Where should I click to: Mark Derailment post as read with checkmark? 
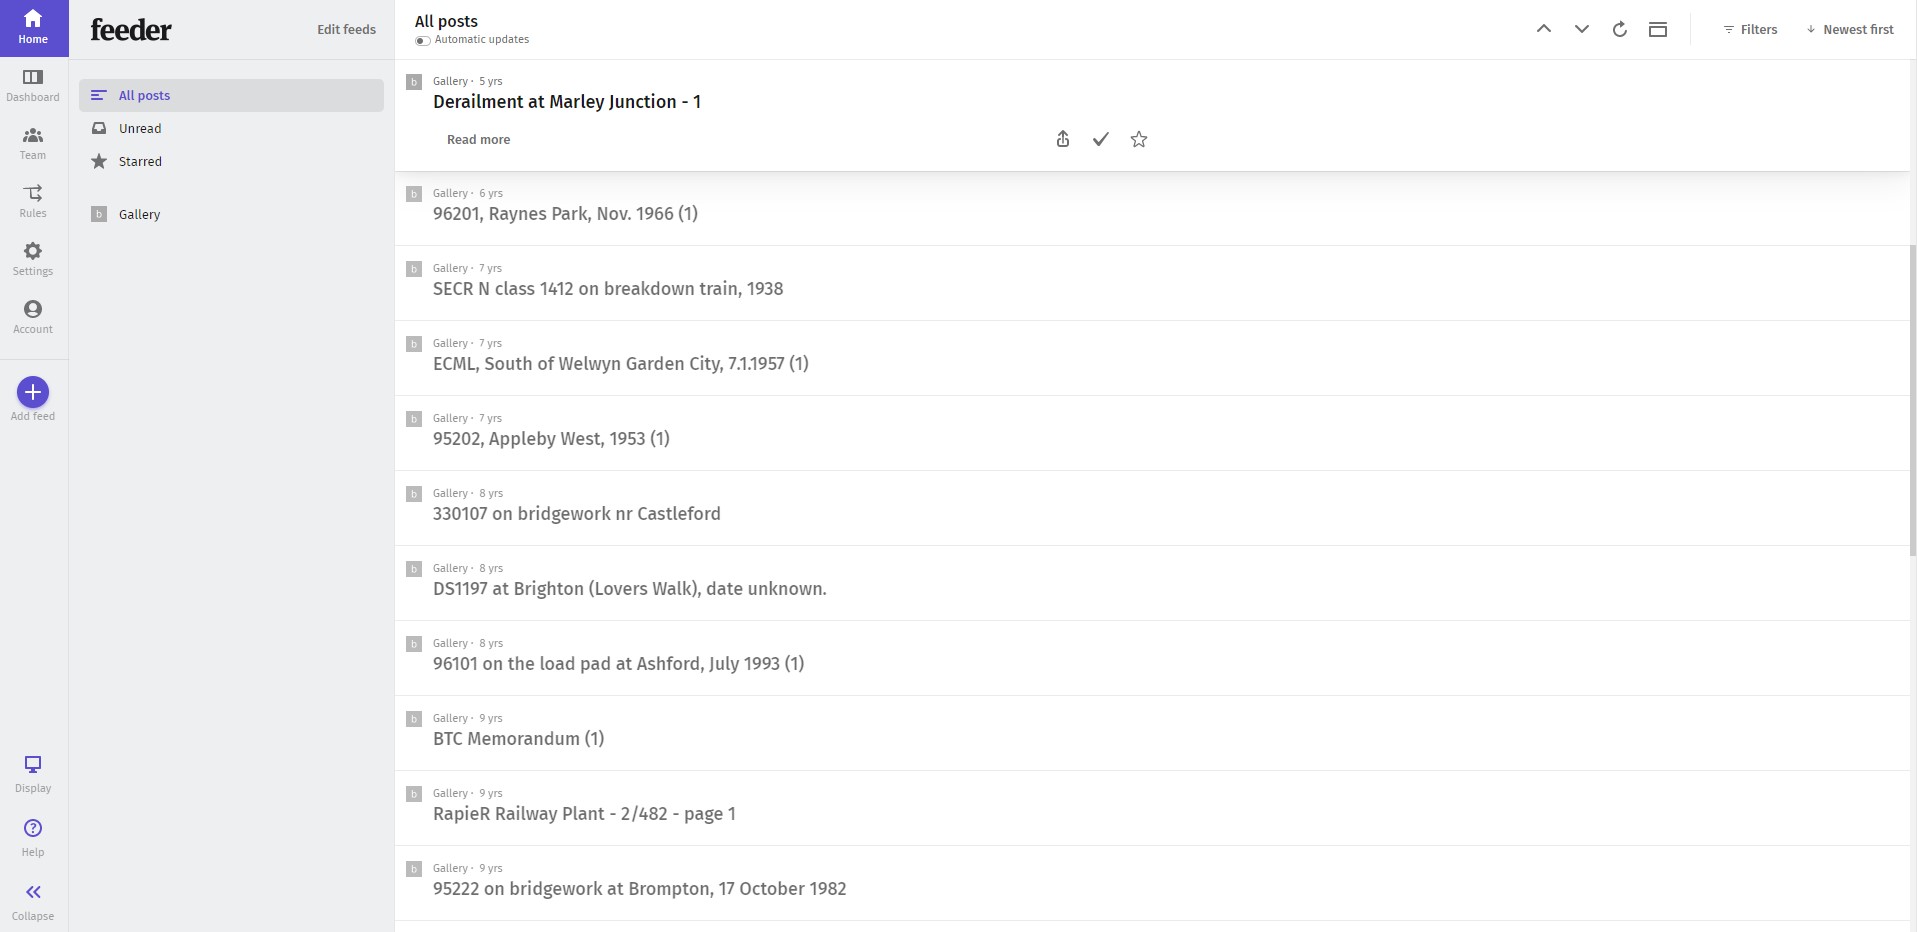[1101, 139]
